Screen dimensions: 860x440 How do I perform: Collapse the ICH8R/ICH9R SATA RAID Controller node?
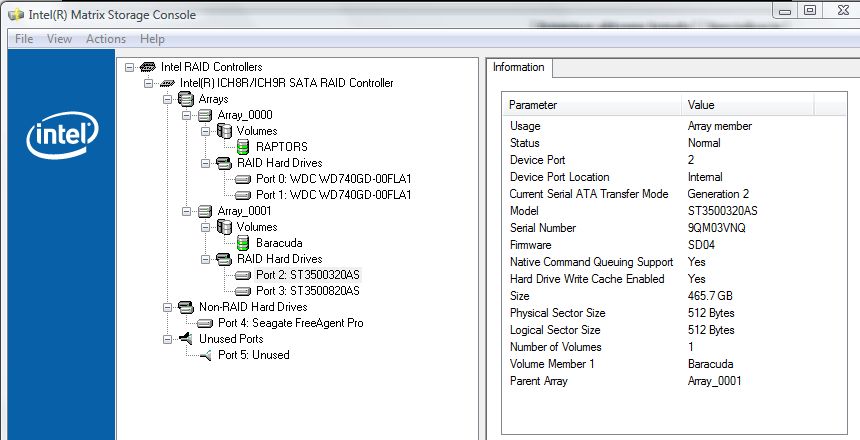[x=148, y=83]
